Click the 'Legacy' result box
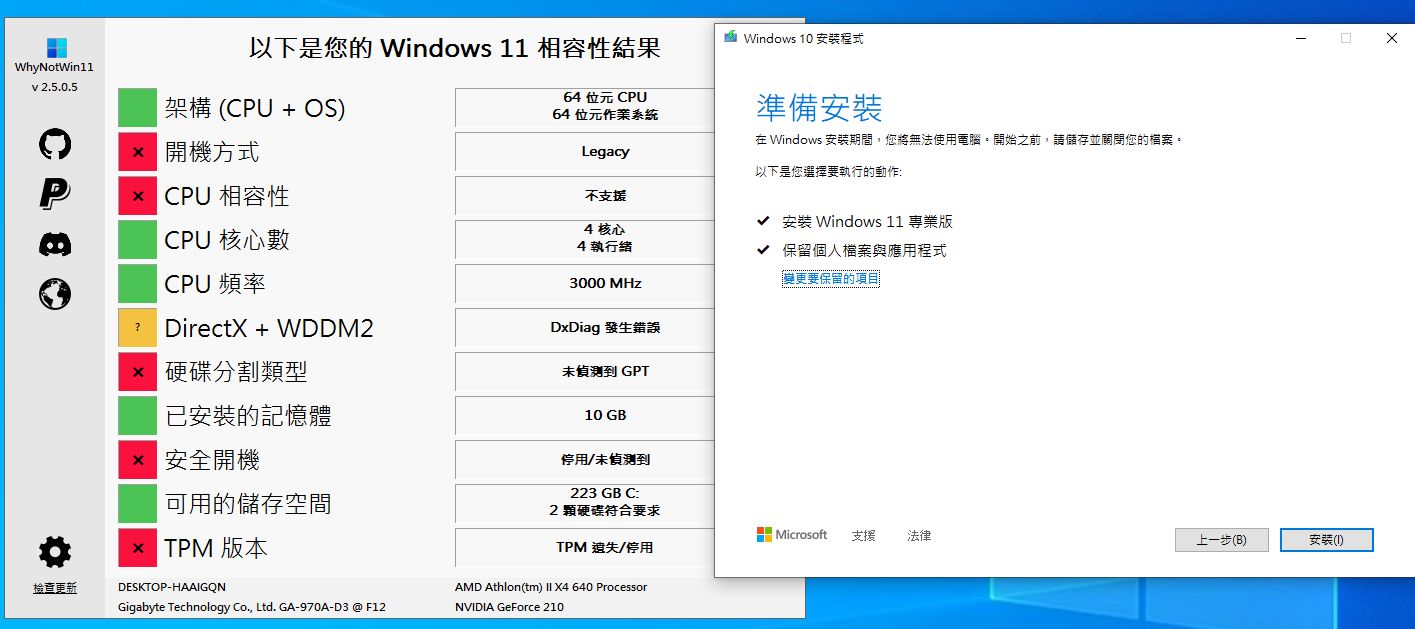Viewport: 1415px width, 629px height. (585, 151)
